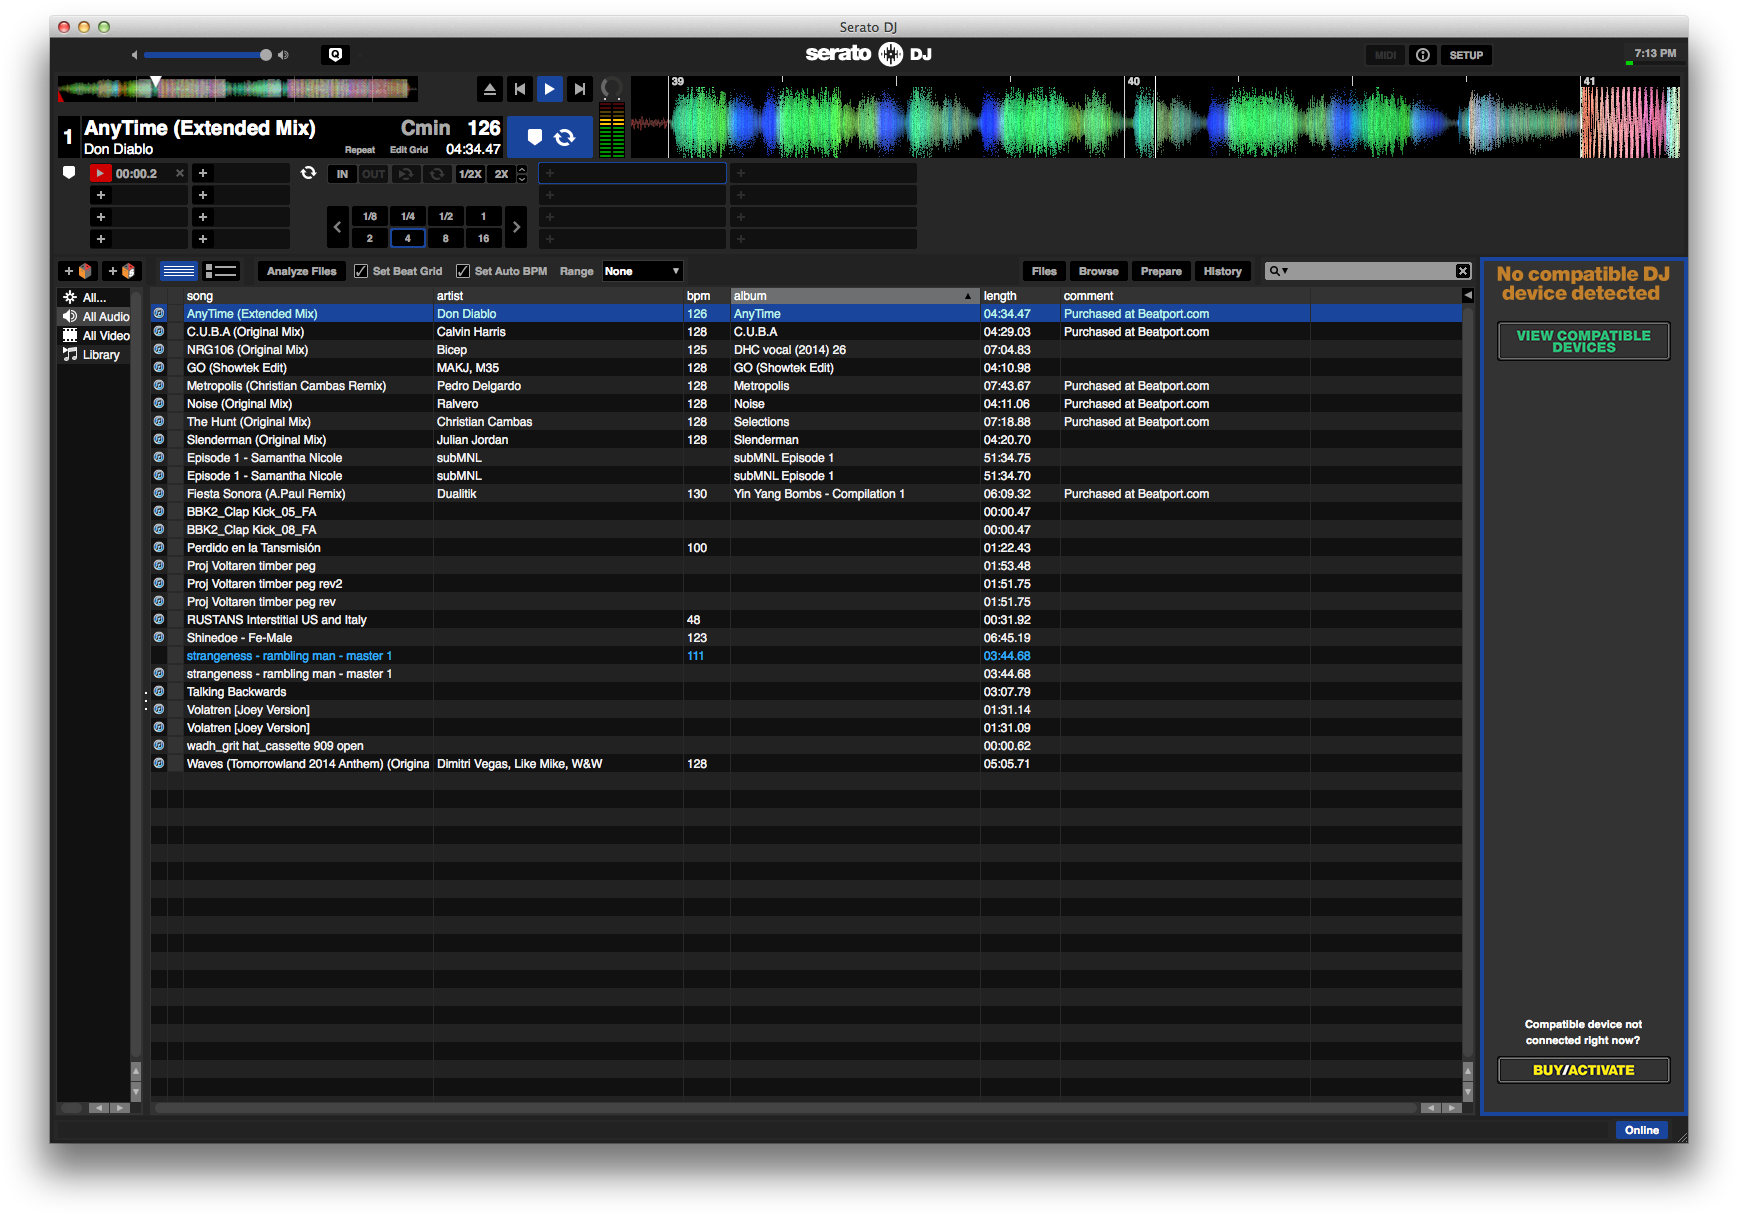This screenshot has width=1737, height=1214.
Task: Collapse the side panel with the arrow
Action: click(x=1468, y=296)
